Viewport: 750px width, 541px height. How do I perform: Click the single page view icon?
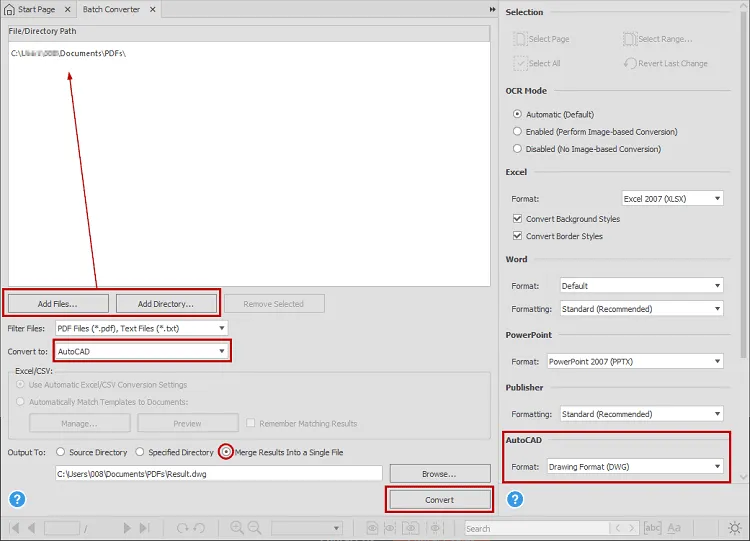click(372, 528)
